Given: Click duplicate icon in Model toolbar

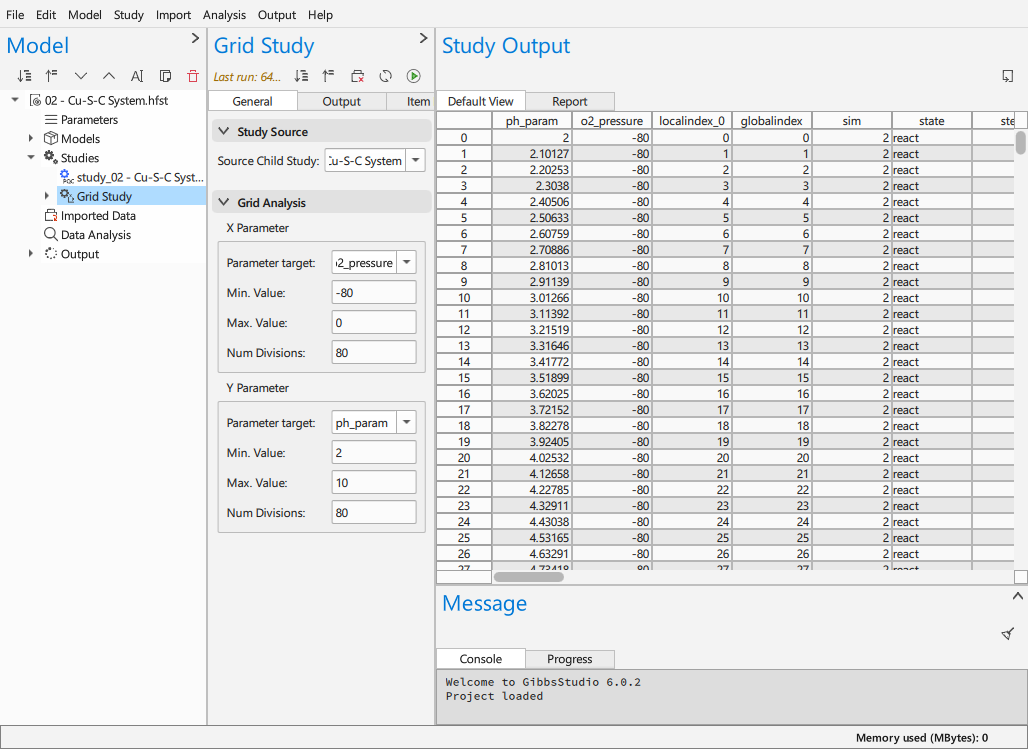Looking at the screenshot, I should pyautogui.click(x=165, y=76).
